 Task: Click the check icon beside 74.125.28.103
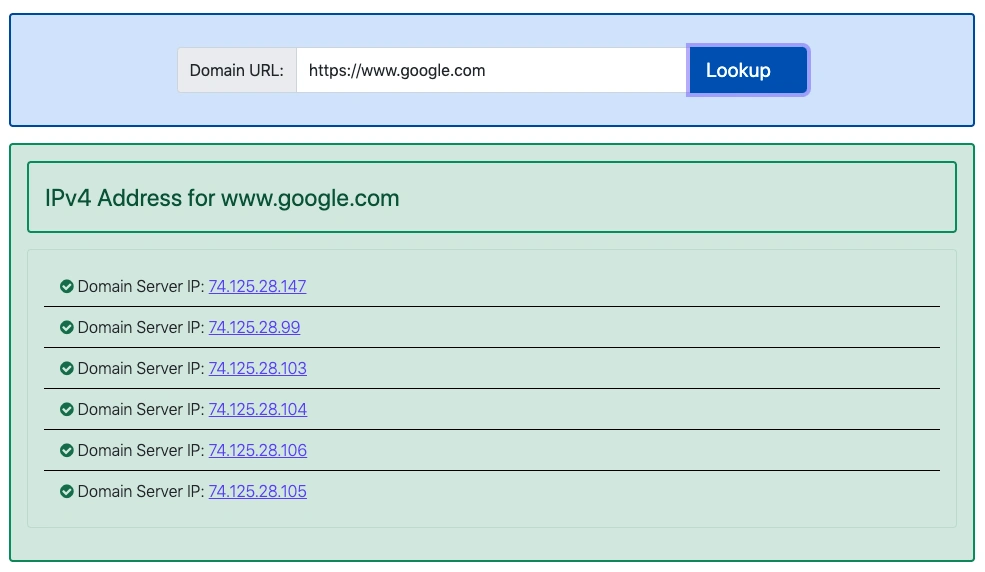coord(67,369)
